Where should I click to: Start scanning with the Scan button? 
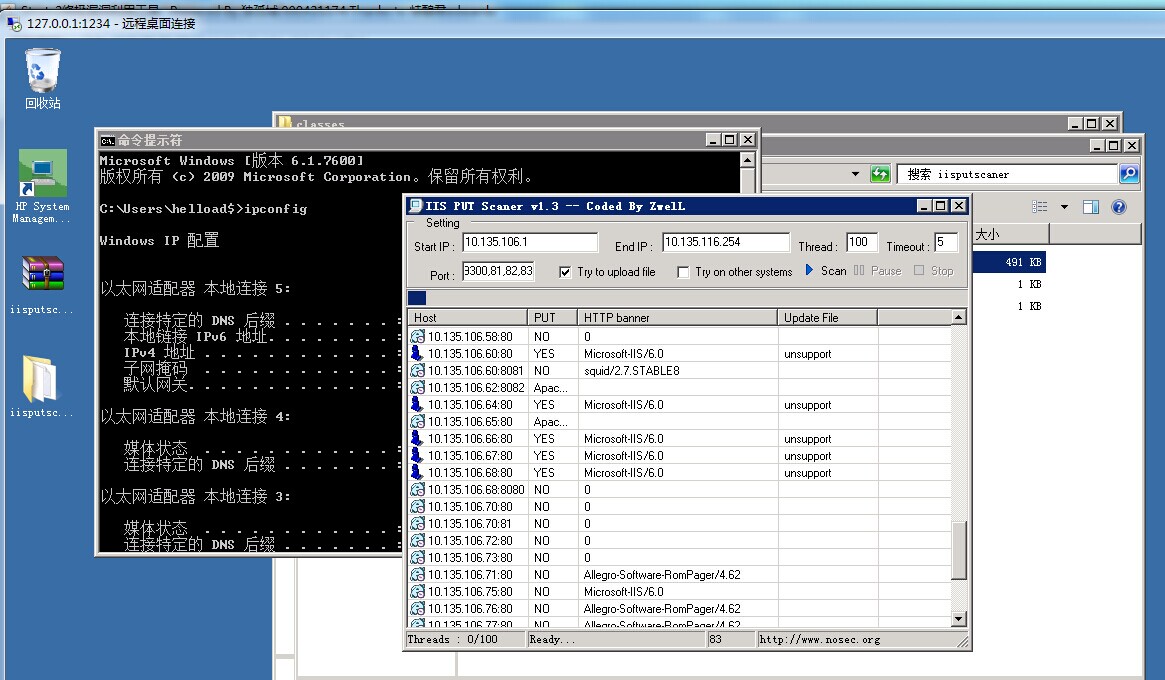tap(826, 271)
